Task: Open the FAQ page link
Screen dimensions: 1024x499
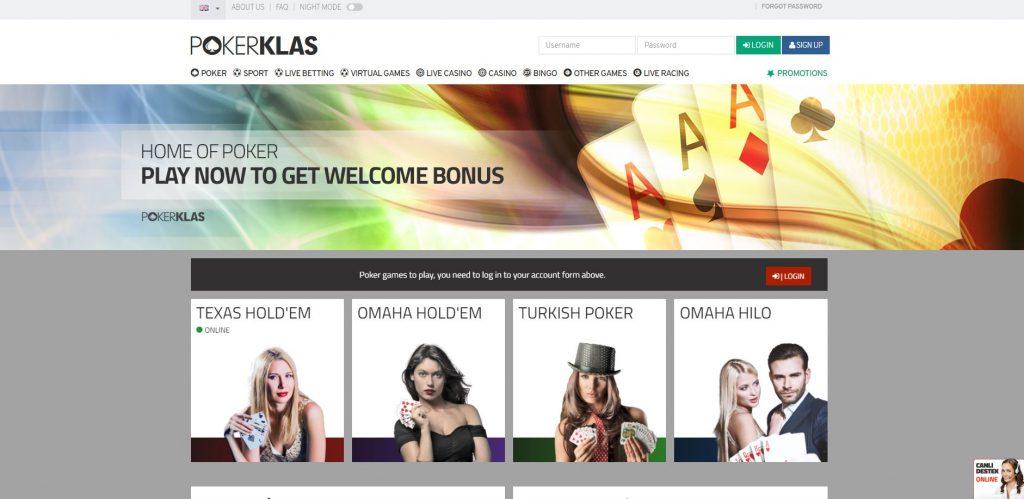Action: coord(281,7)
